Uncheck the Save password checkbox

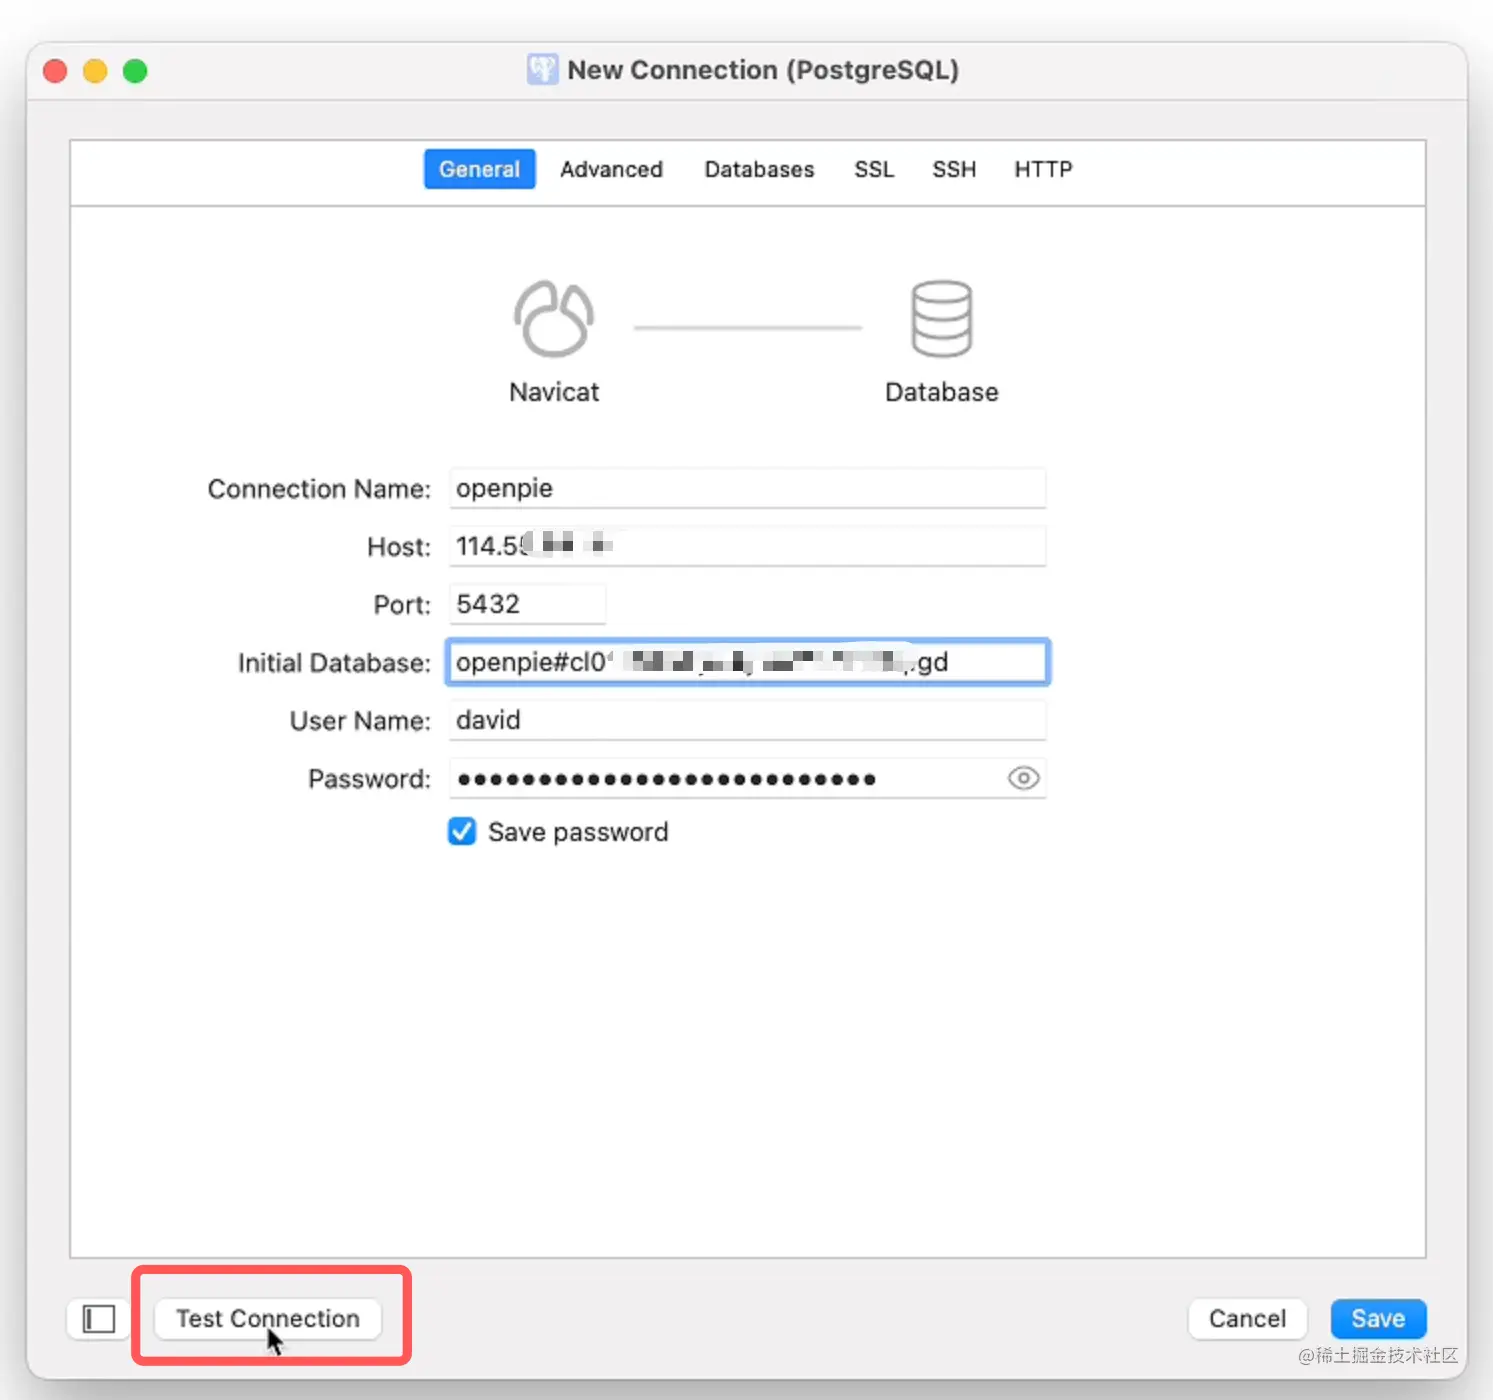[462, 831]
